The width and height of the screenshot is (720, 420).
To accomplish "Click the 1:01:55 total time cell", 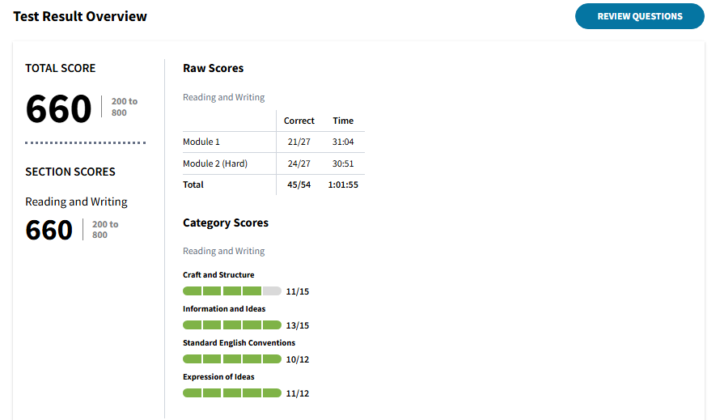I will click(343, 185).
